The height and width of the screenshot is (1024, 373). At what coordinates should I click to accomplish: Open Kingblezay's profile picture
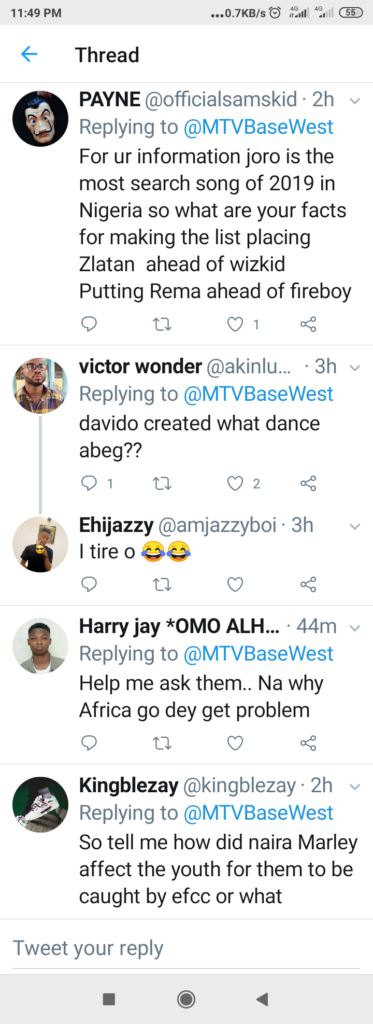coord(41,804)
